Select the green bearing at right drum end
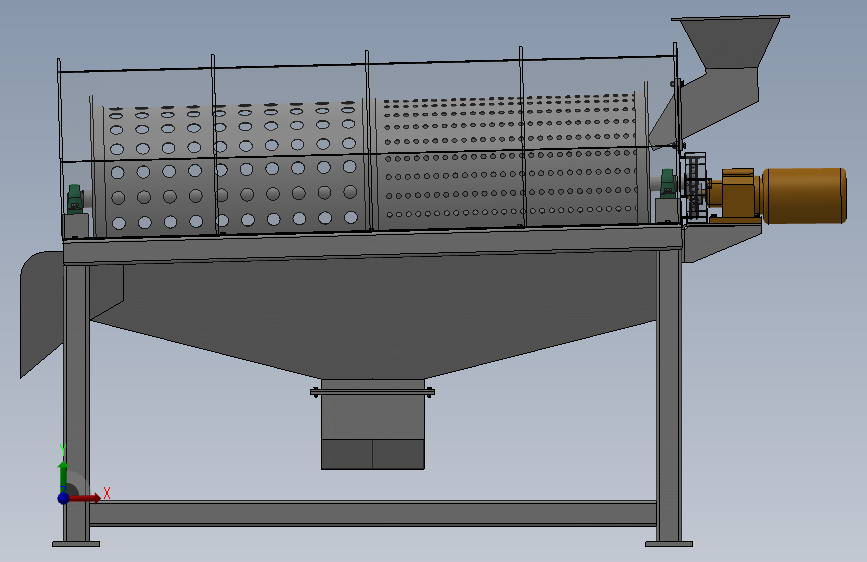The image size is (867, 562). (667, 184)
